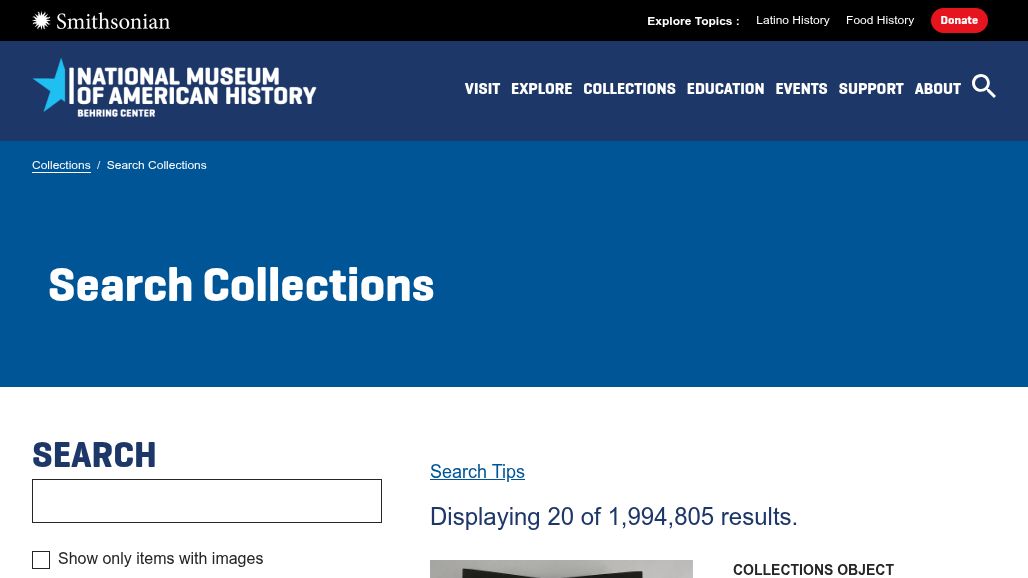Open the Search Tips link
Image resolution: width=1028 pixels, height=578 pixels.
click(477, 471)
